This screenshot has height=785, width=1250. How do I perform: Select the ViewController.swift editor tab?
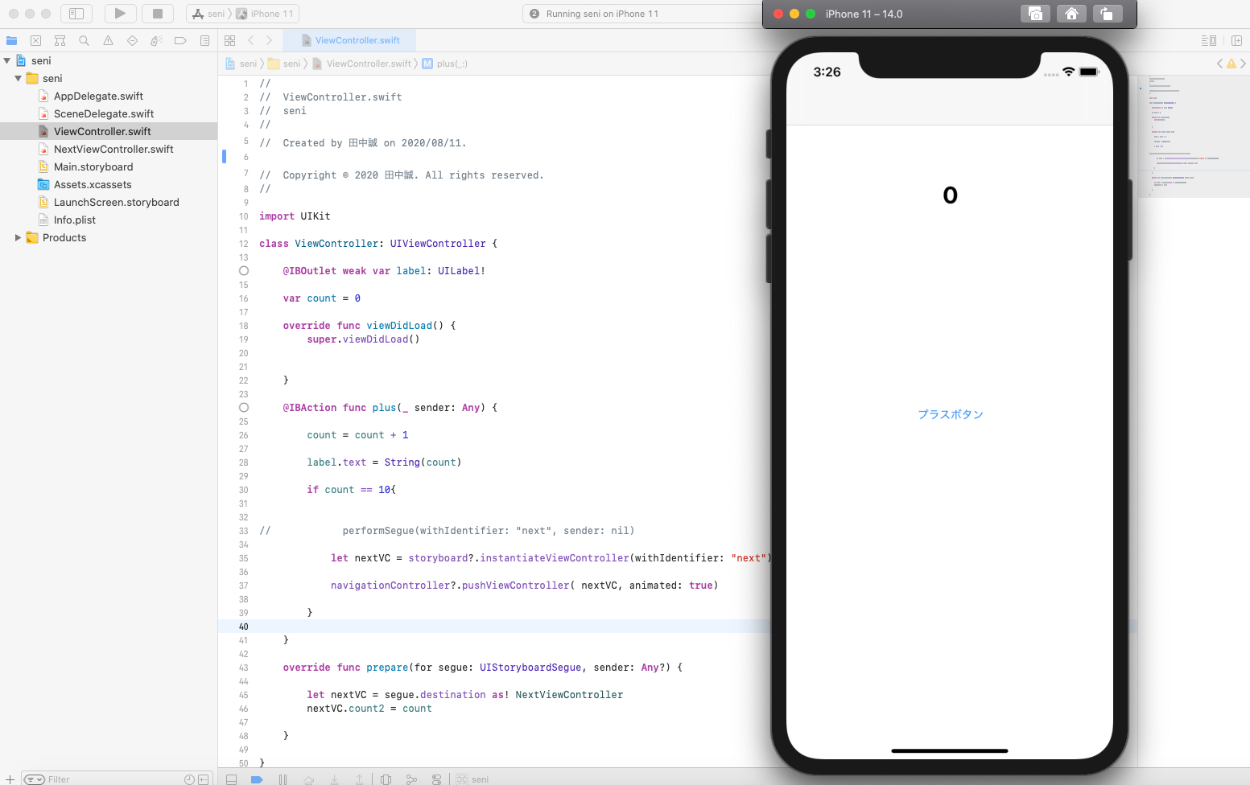pos(349,41)
